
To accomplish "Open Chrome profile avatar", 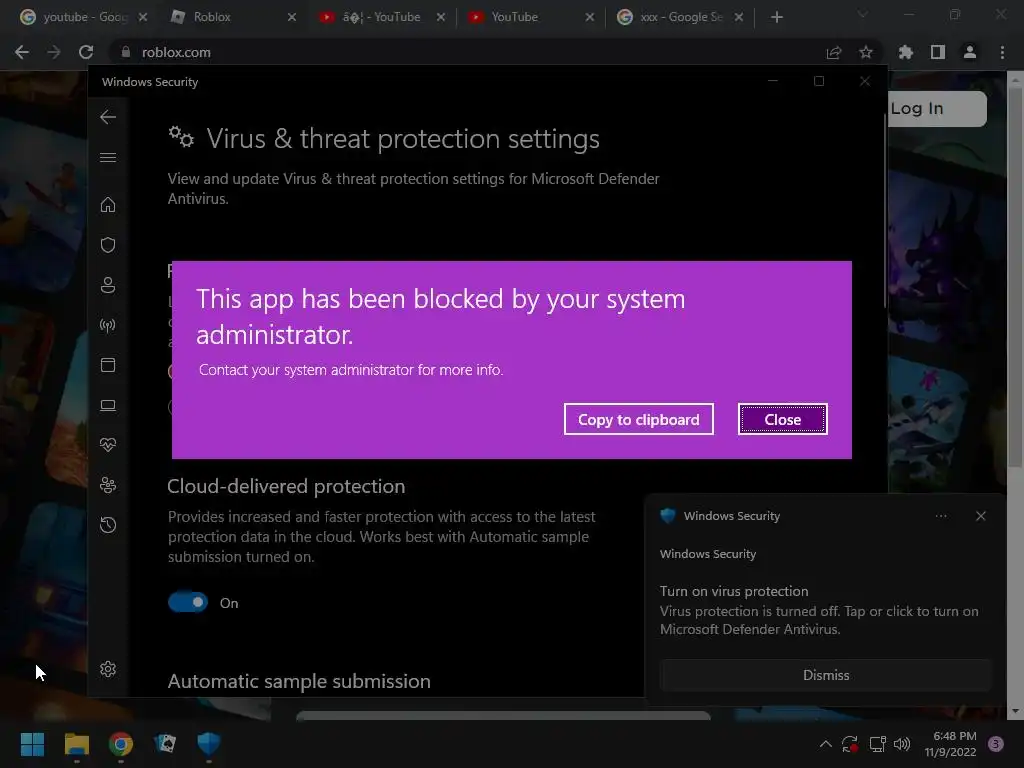I will pos(970,52).
